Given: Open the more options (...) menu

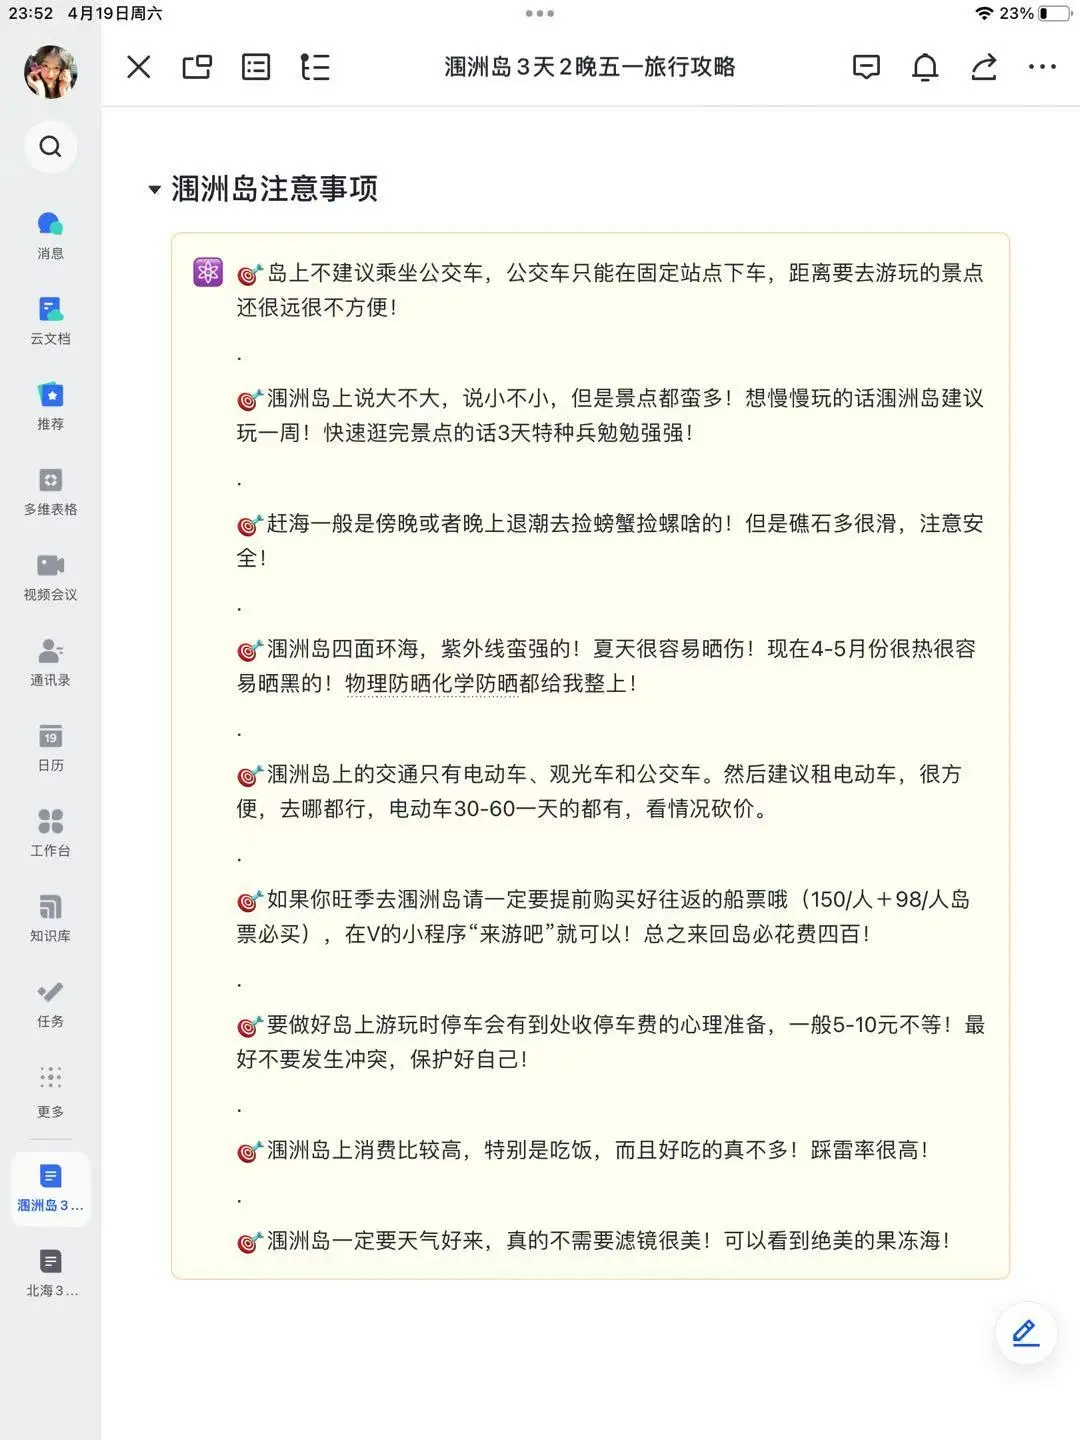Looking at the screenshot, I should pos(1042,67).
